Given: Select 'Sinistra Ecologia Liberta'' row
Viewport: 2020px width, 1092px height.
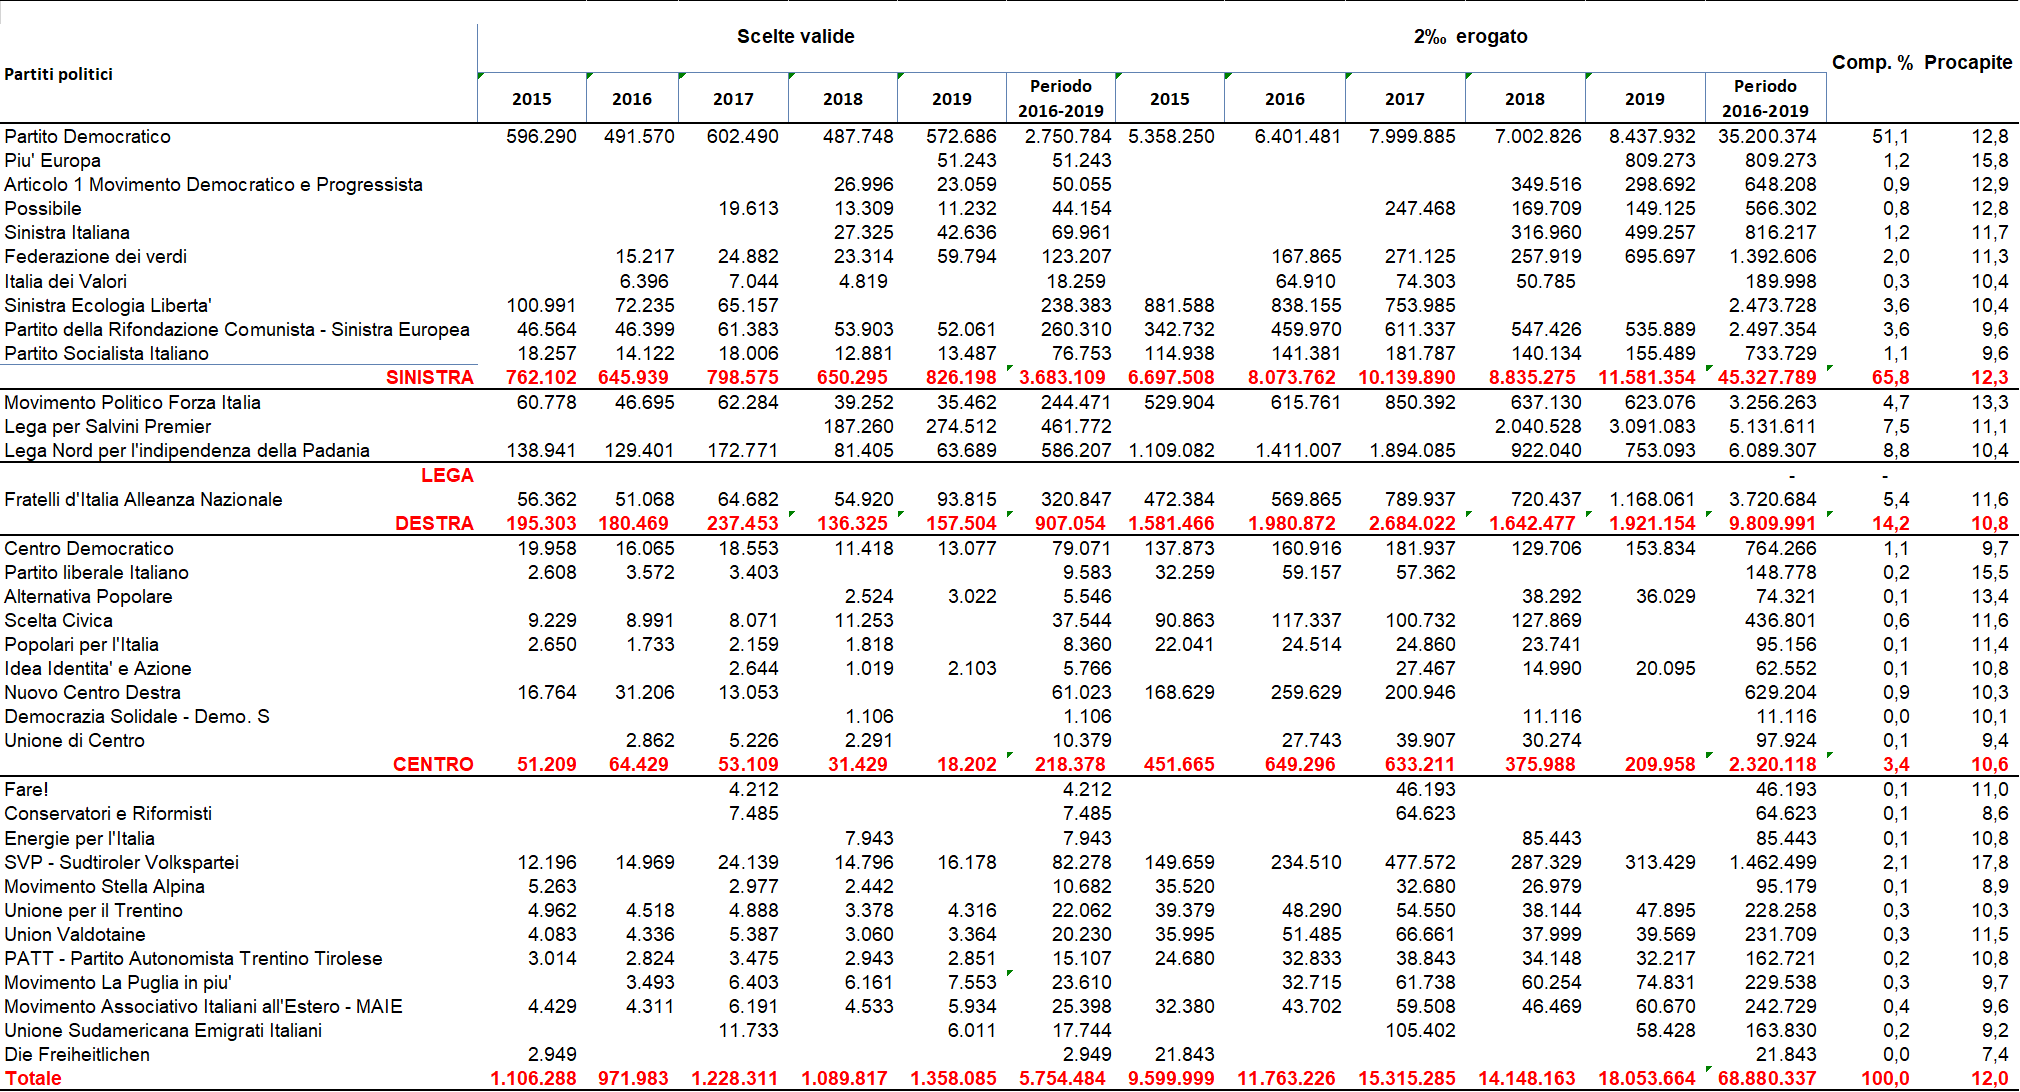Looking at the screenshot, I should 108,305.
